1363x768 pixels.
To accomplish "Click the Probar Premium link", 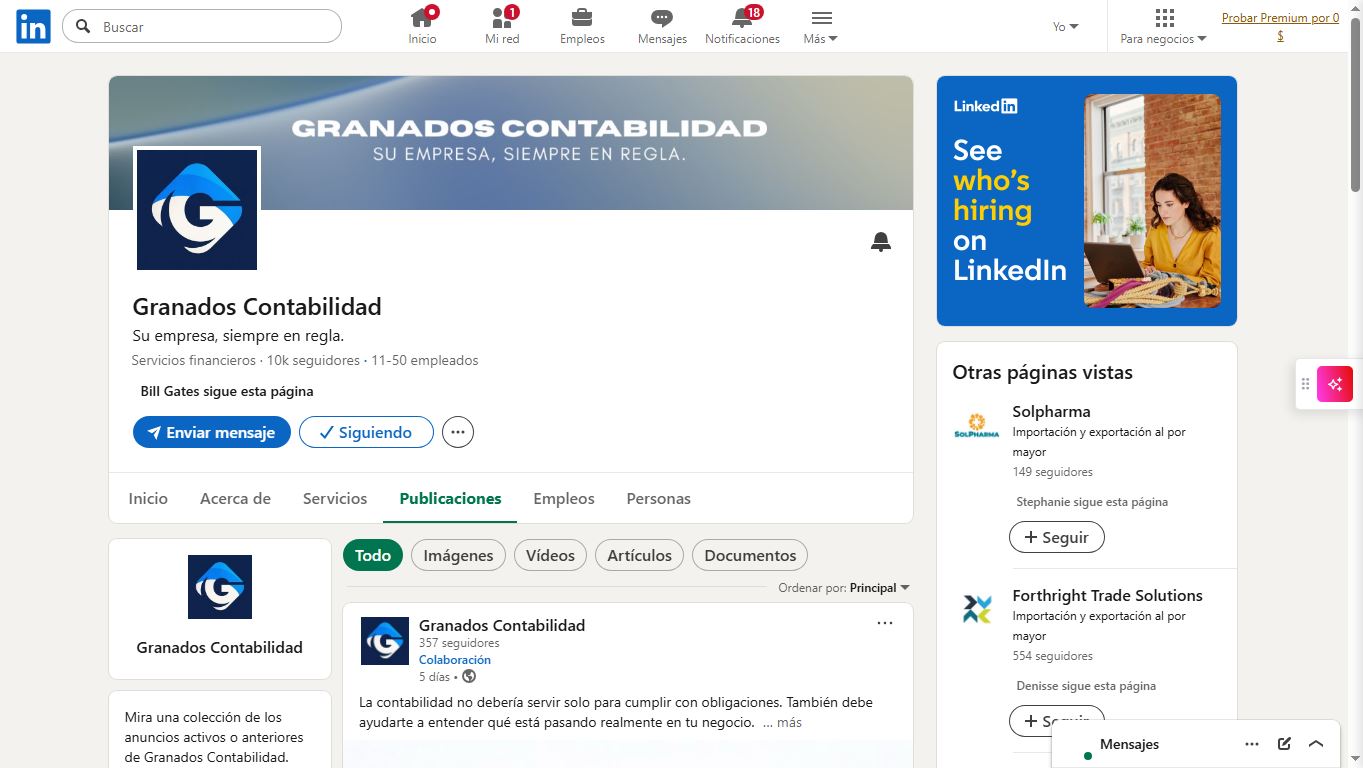I will click(1280, 27).
